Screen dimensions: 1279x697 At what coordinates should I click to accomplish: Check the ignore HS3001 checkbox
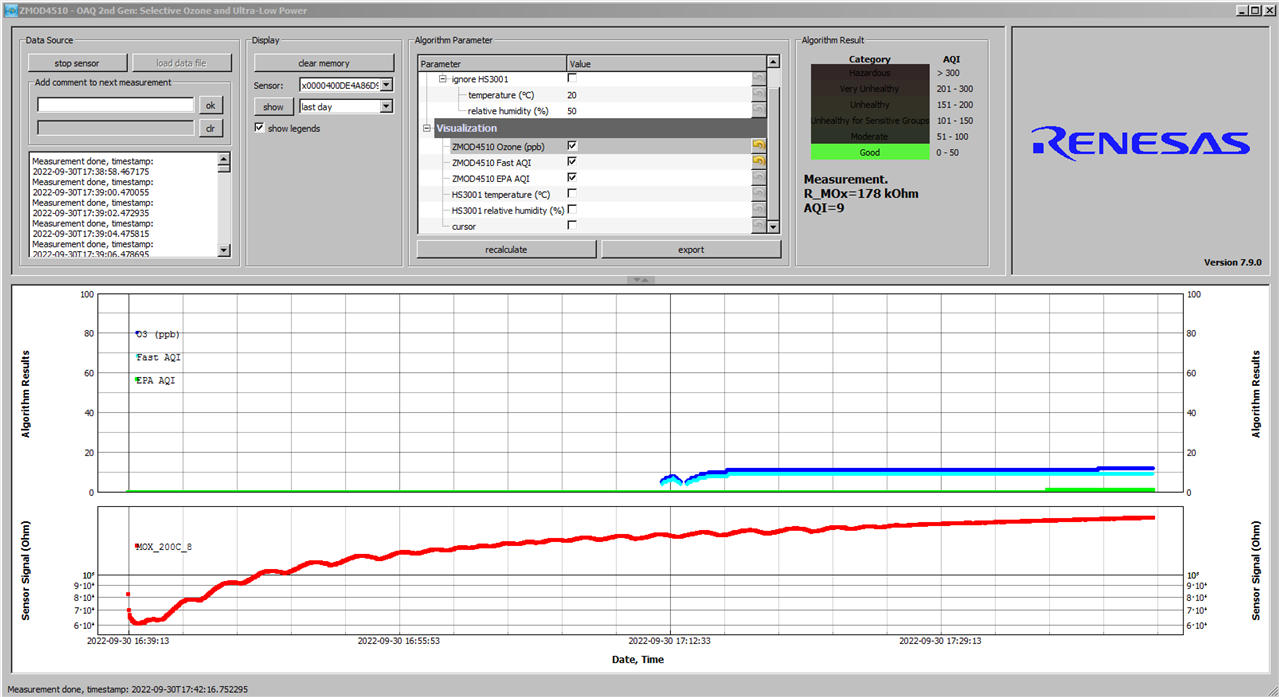point(572,78)
